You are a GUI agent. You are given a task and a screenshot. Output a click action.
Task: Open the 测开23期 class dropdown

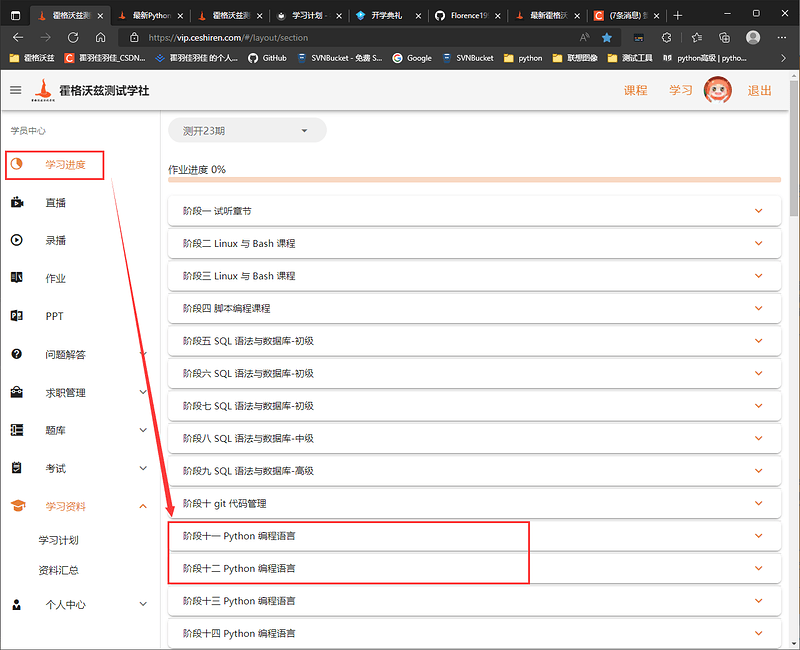pyautogui.click(x=247, y=131)
